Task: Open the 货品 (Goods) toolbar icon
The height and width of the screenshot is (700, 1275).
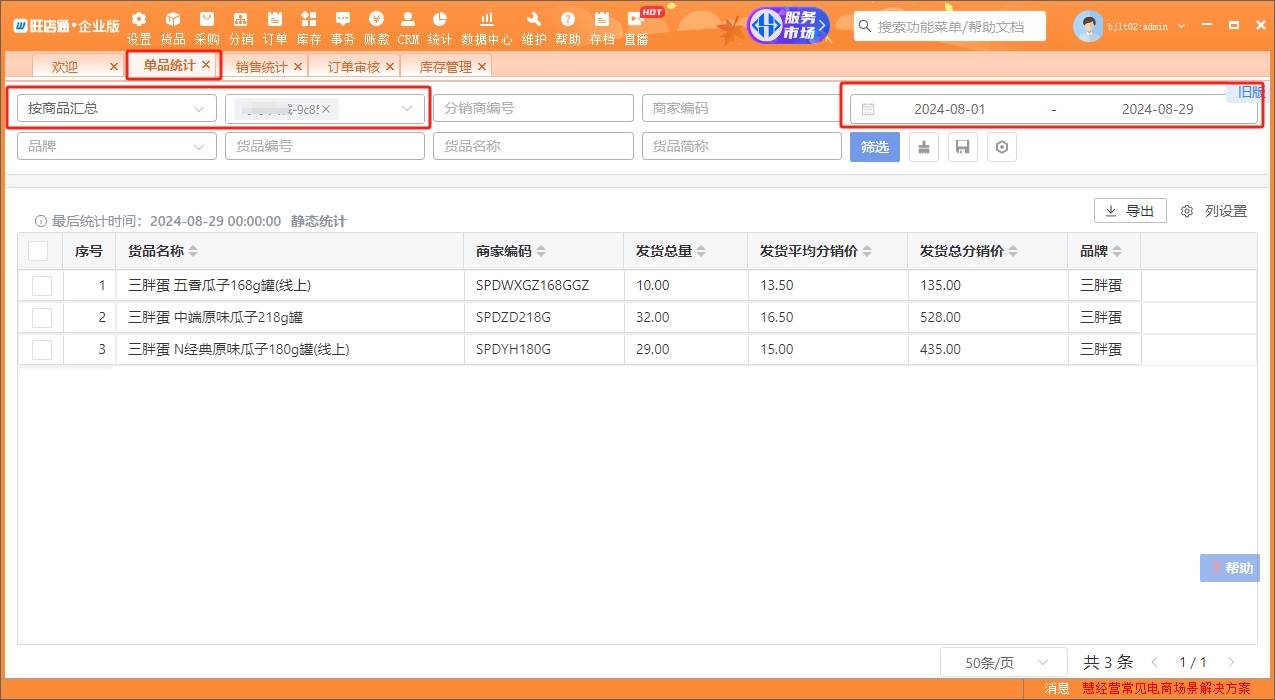Action: click(173, 28)
